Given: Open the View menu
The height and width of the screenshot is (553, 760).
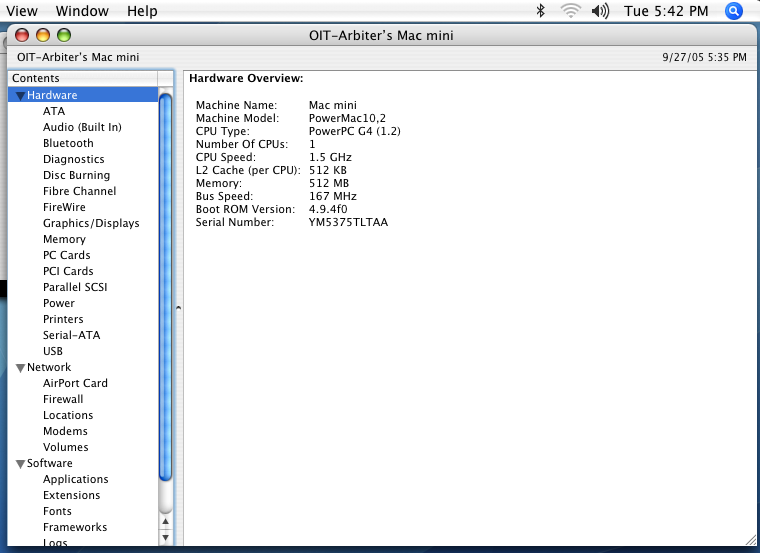Looking at the screenshot, I should click(x=22, y=11).
